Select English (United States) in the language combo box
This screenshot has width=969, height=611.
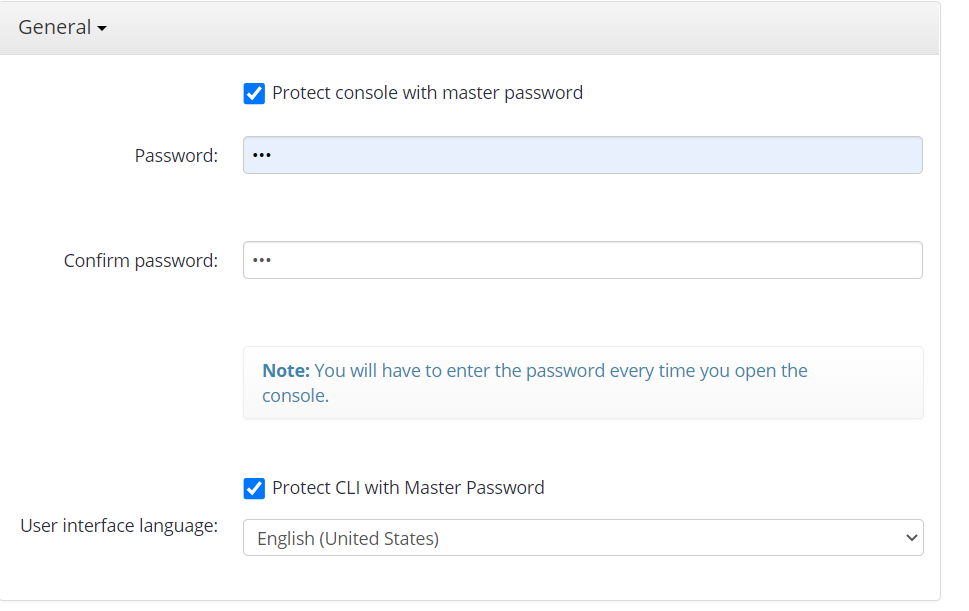click(583, 537)
